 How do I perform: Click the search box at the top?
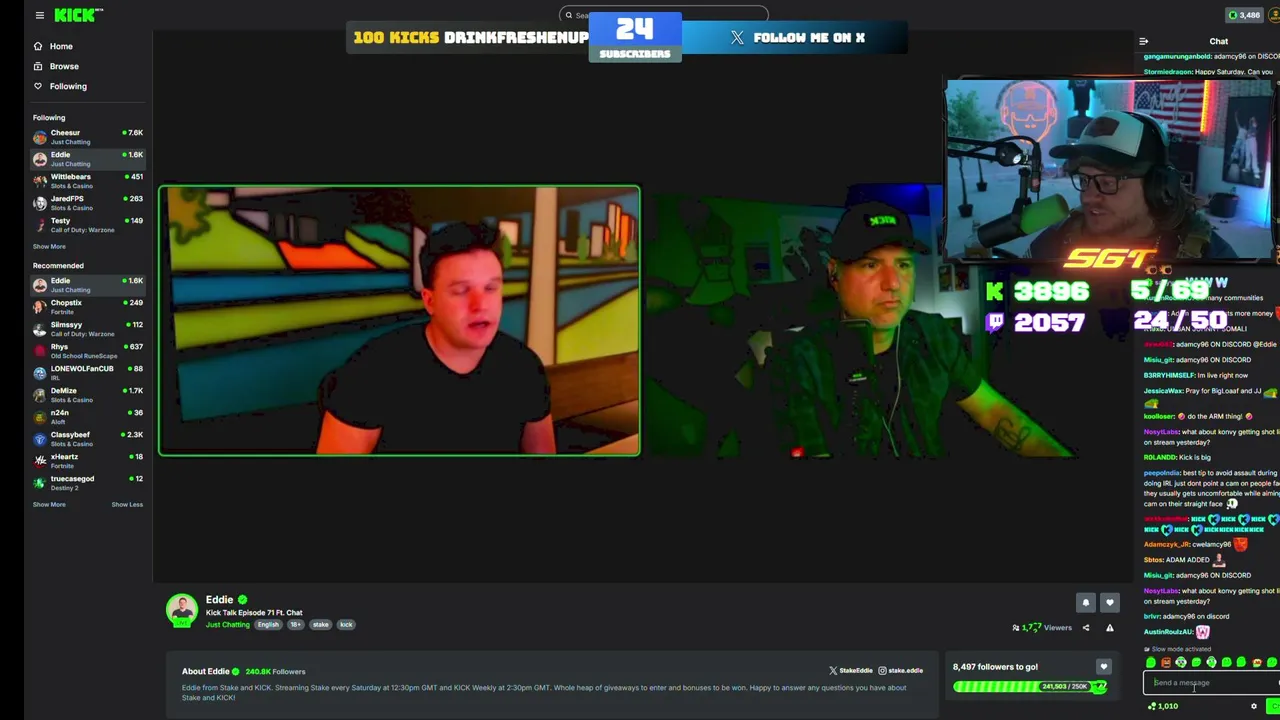[663, 15]
